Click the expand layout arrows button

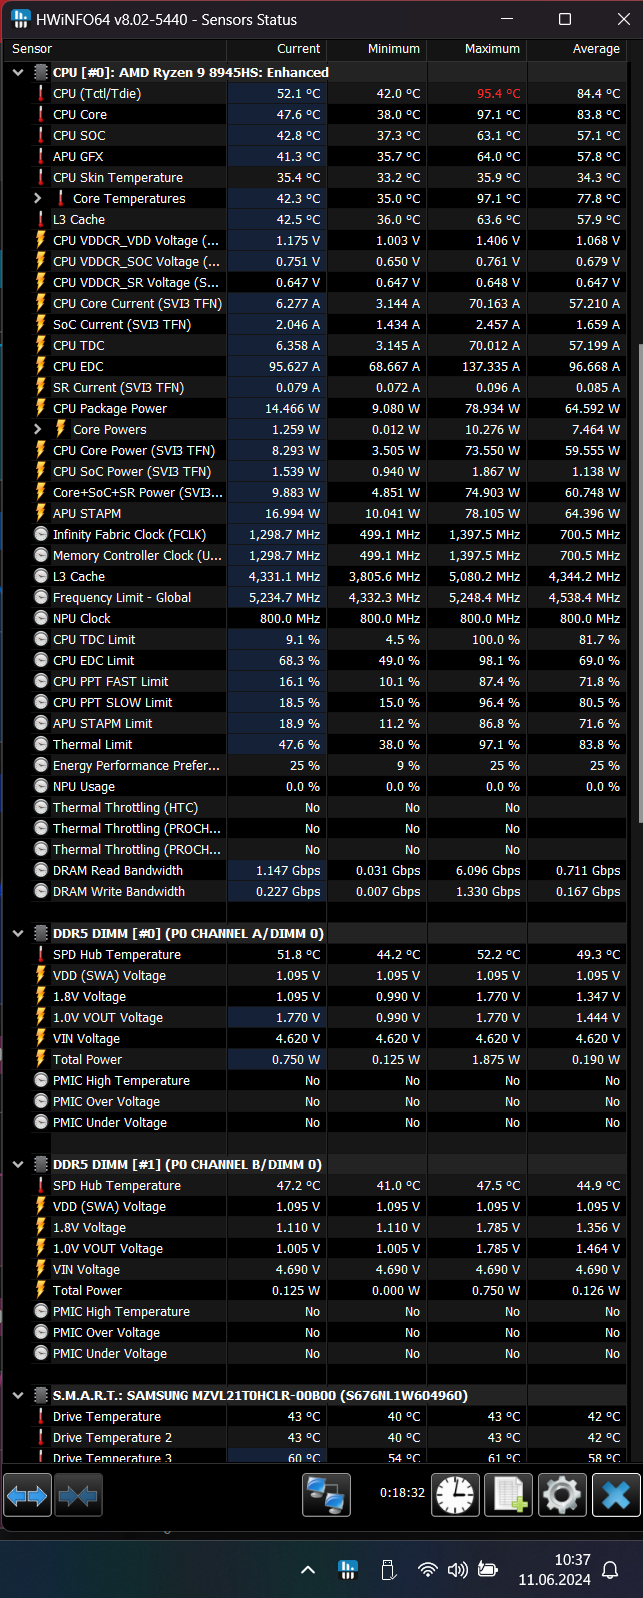click(27, 1496)
